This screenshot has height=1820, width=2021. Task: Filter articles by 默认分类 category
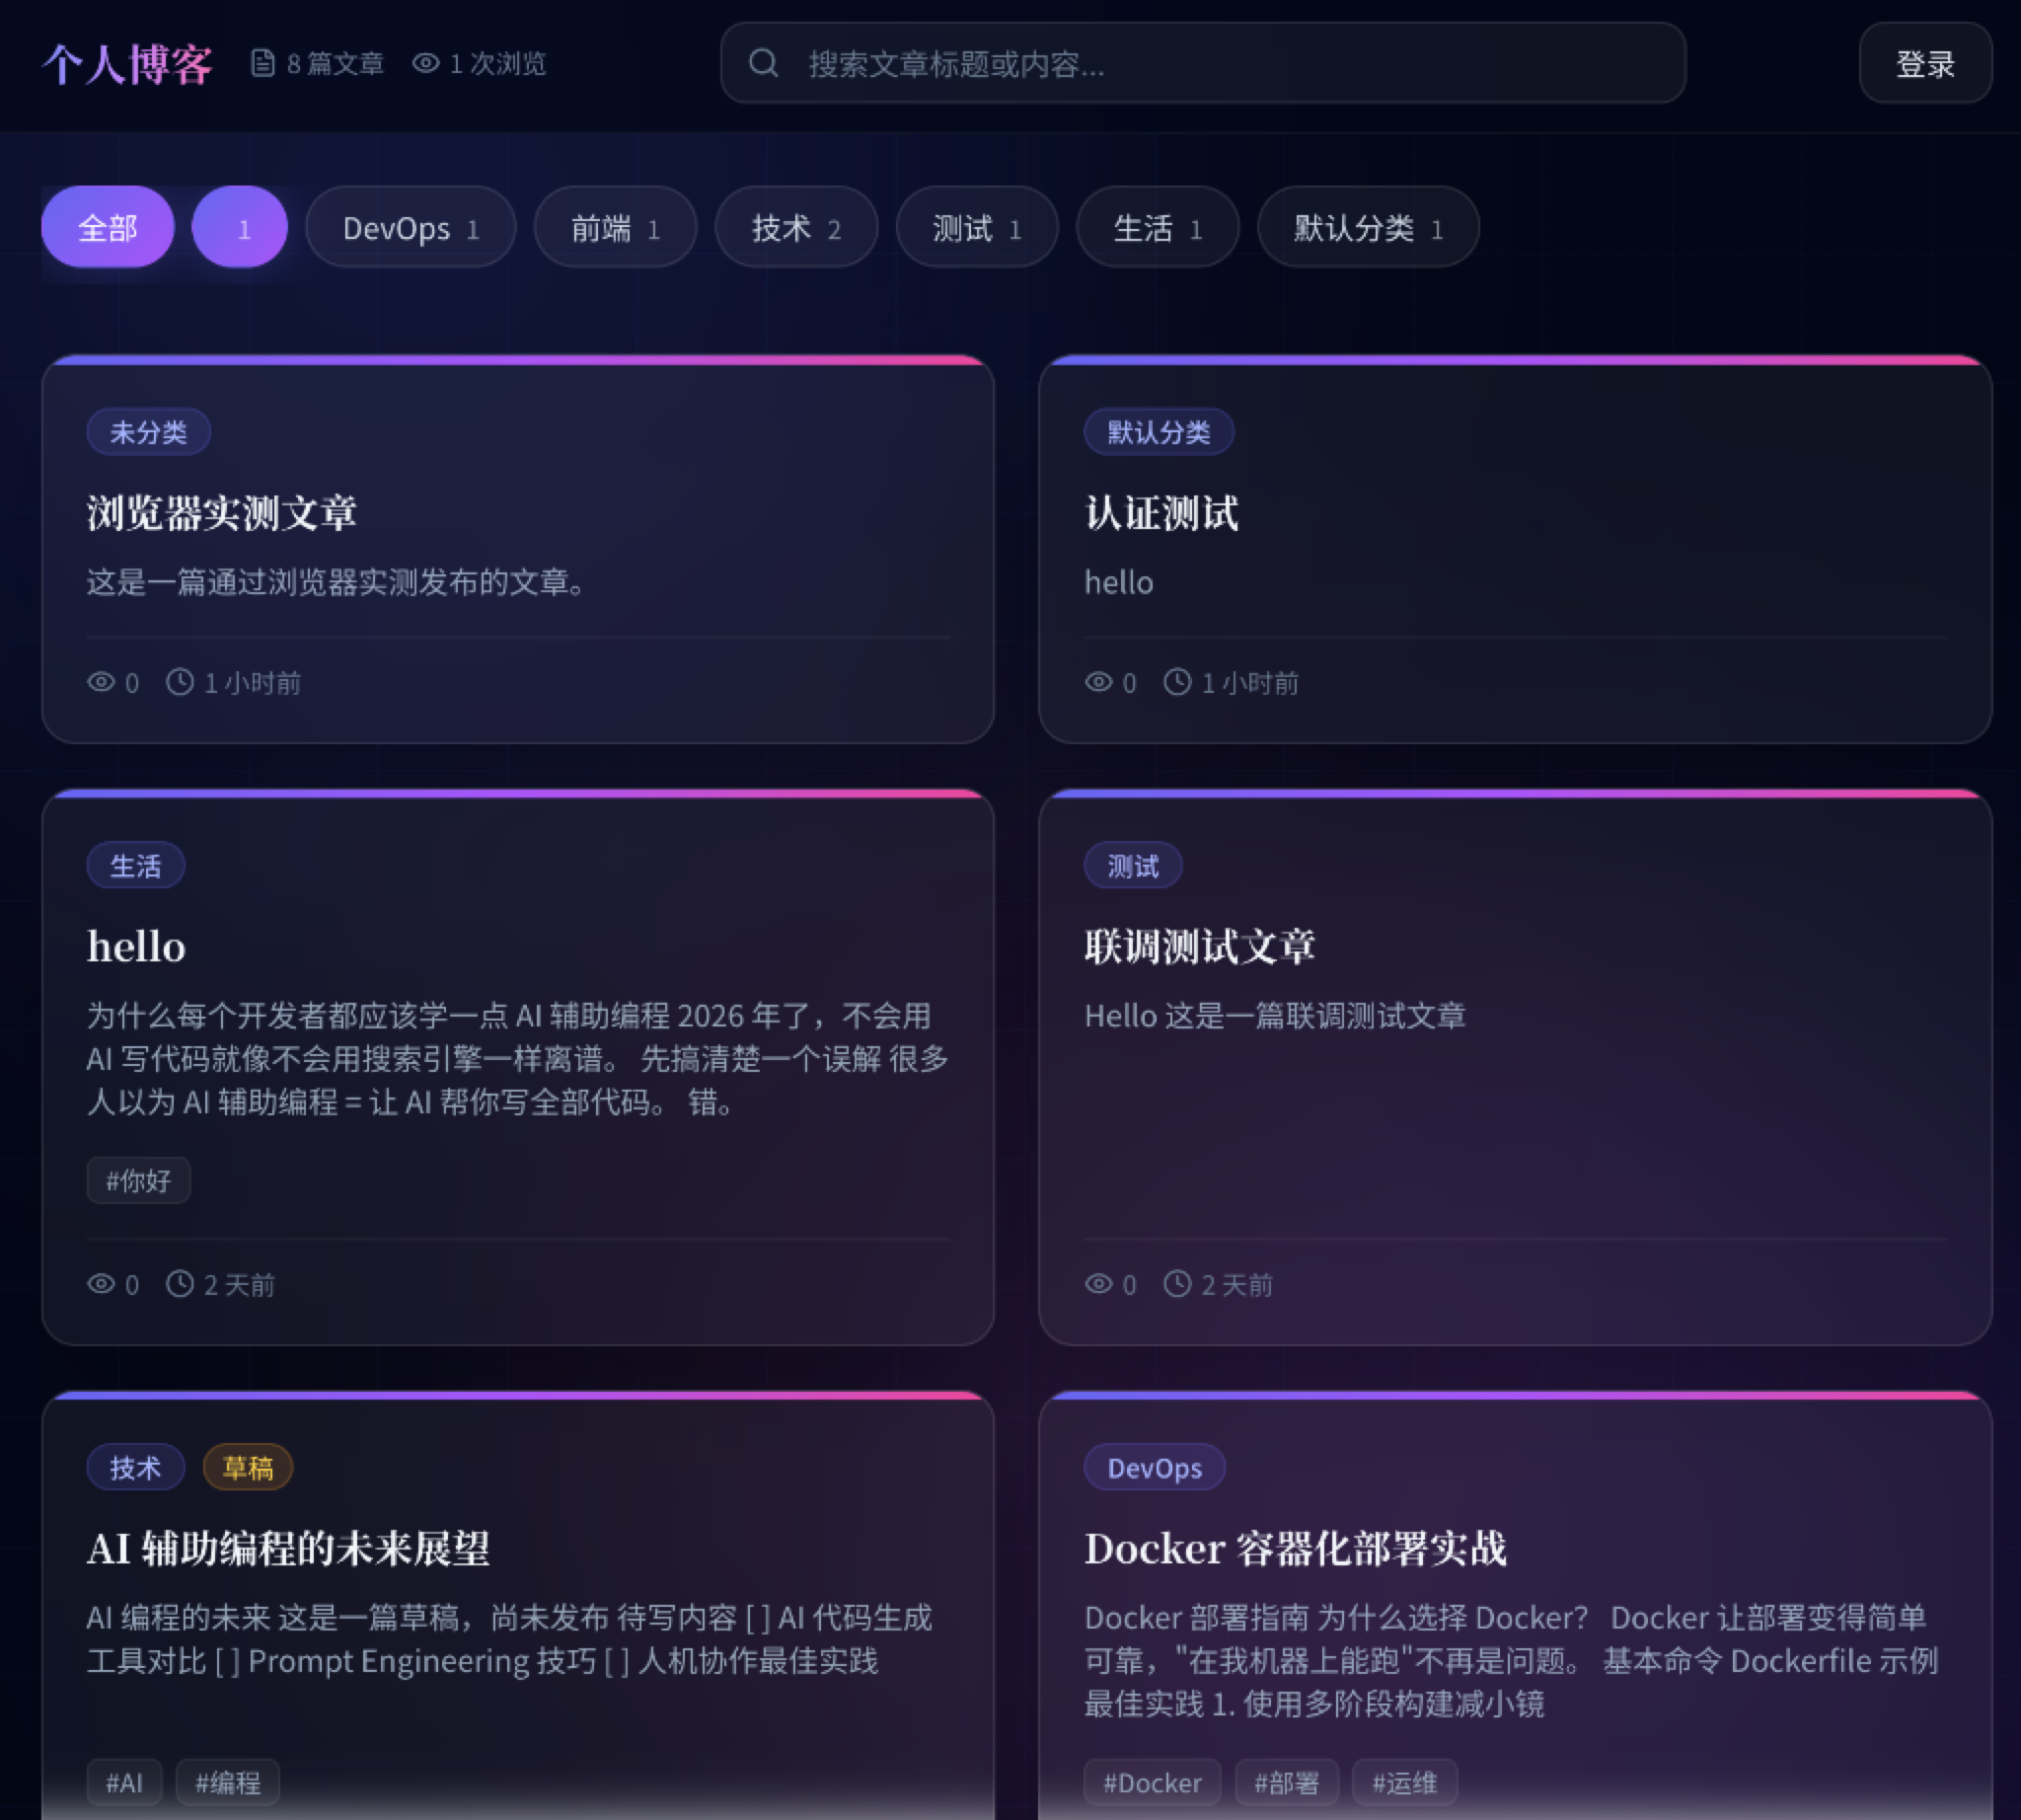pos(1368,227)
